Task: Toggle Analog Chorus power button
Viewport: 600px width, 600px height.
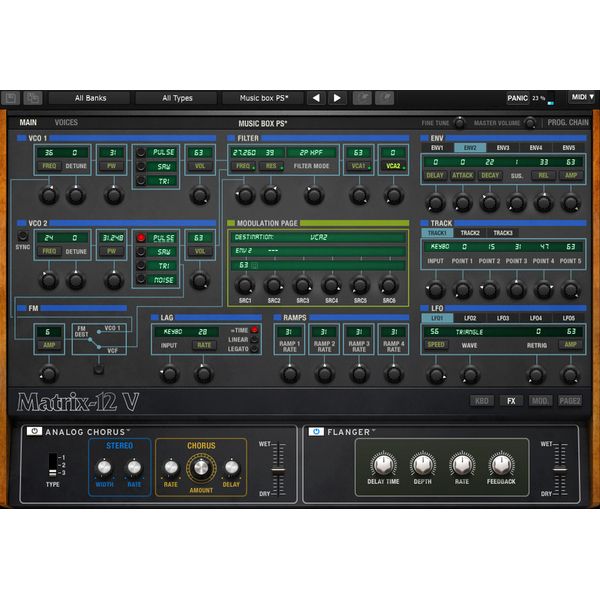Action: [34, 431]
